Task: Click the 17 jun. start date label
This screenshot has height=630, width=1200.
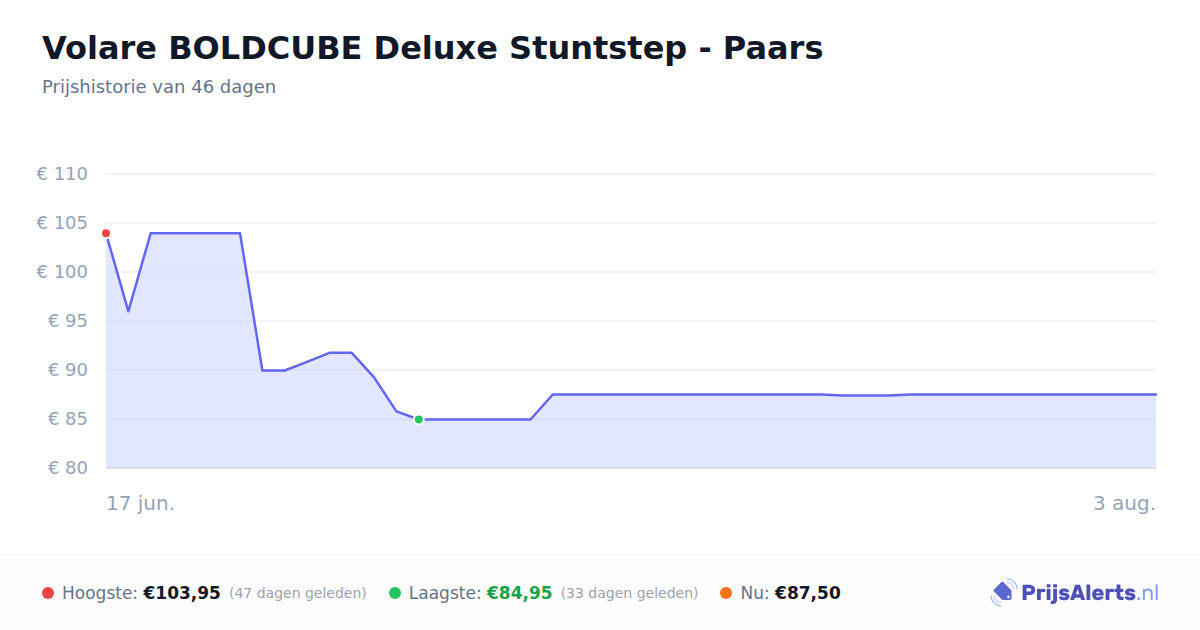Action: pos(141,503)
